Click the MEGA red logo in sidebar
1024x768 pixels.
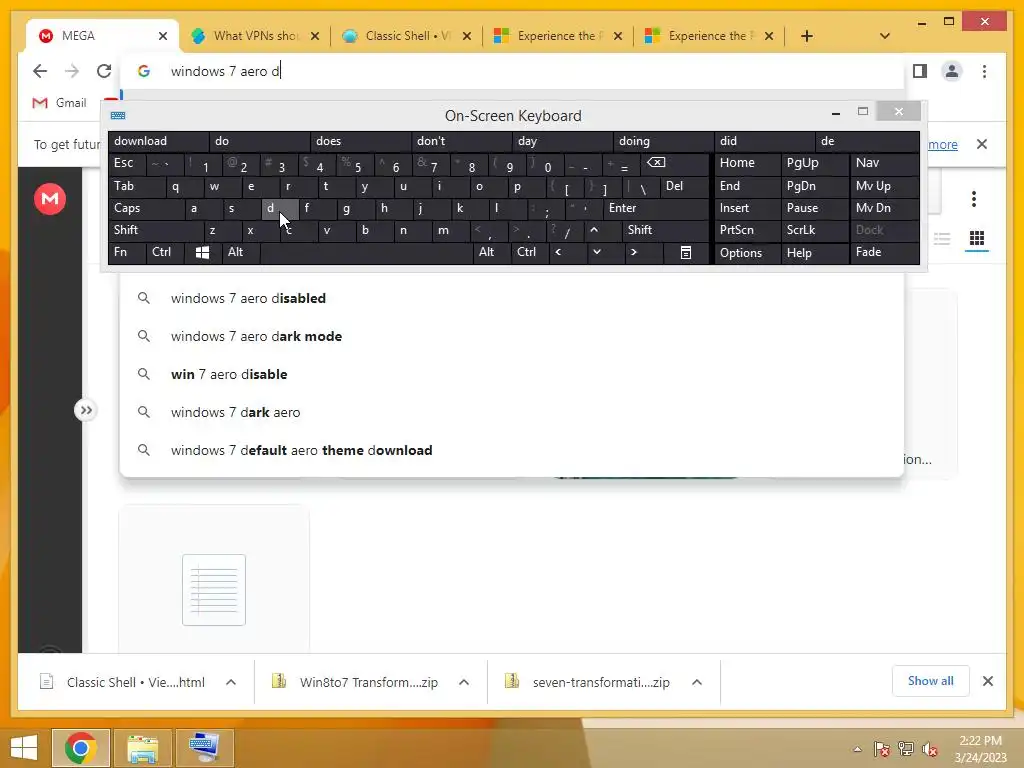click(50, 199)
